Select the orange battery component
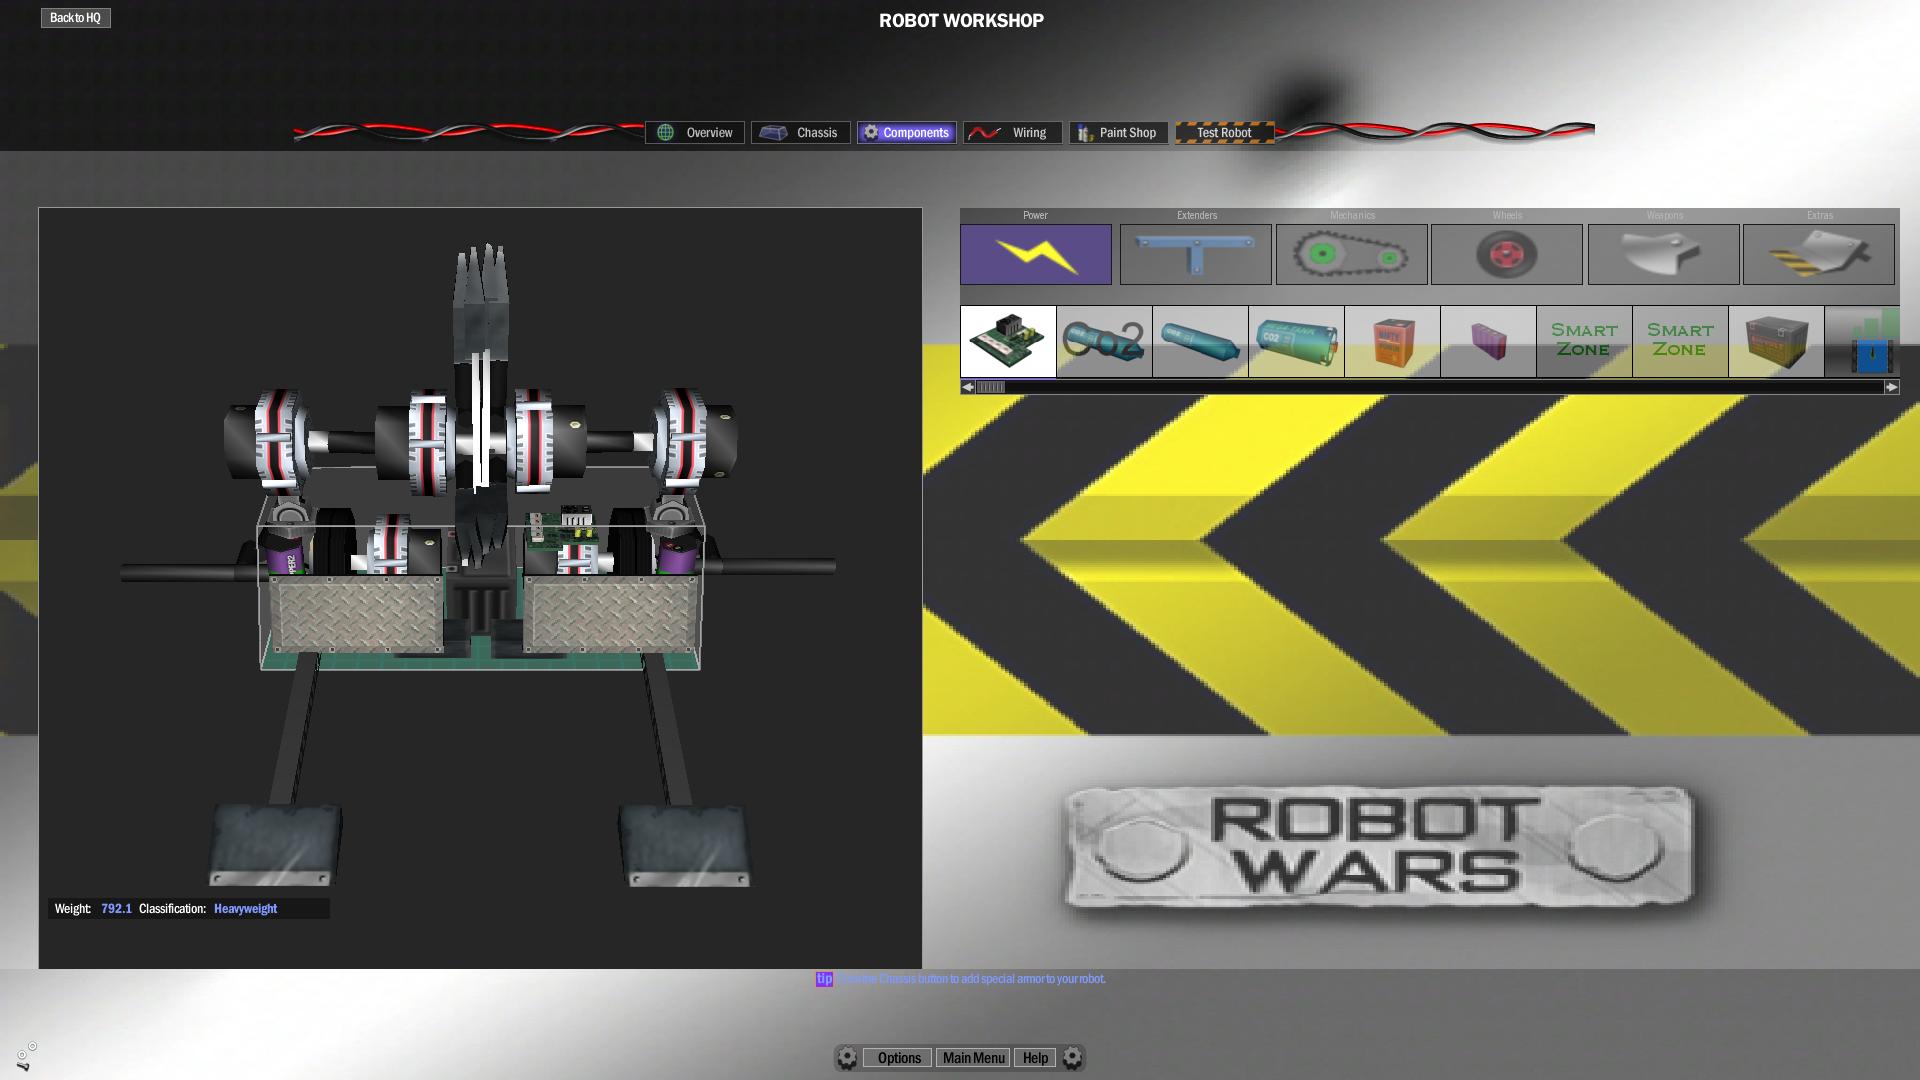This screenshot has height=1080, width=1920. click(1392, 341)
